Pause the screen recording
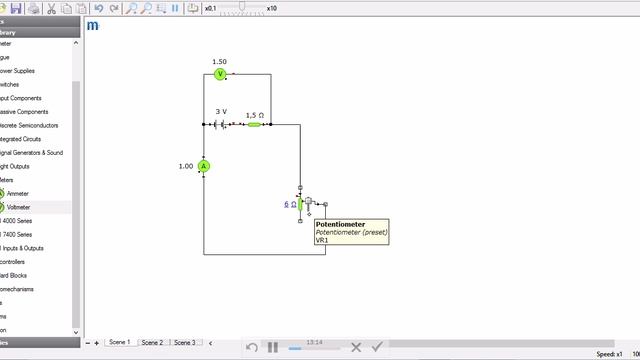640x360 pixels. click(x=273, y=347)
